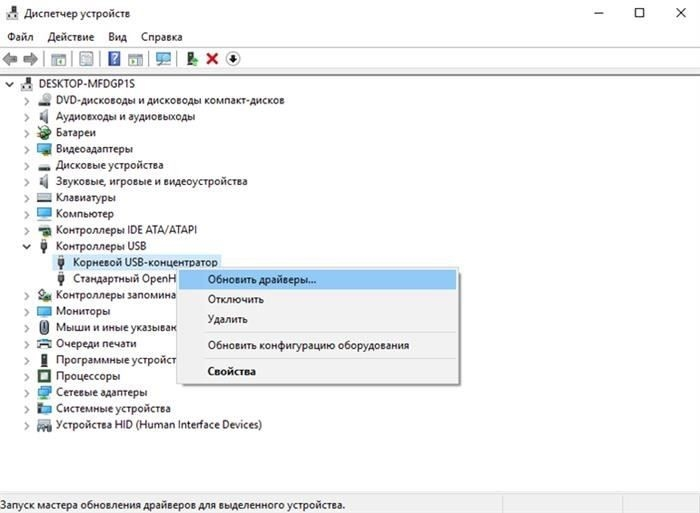Click the show/hide console tree toolbar icon

pyautogui.click(x=58, y=59)
